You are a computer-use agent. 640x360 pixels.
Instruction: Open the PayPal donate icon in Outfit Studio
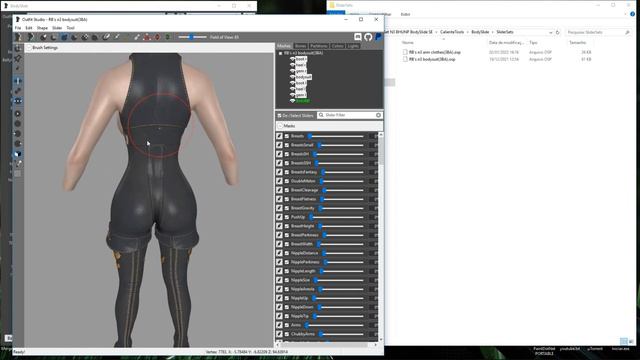click(x=378, y=37)
